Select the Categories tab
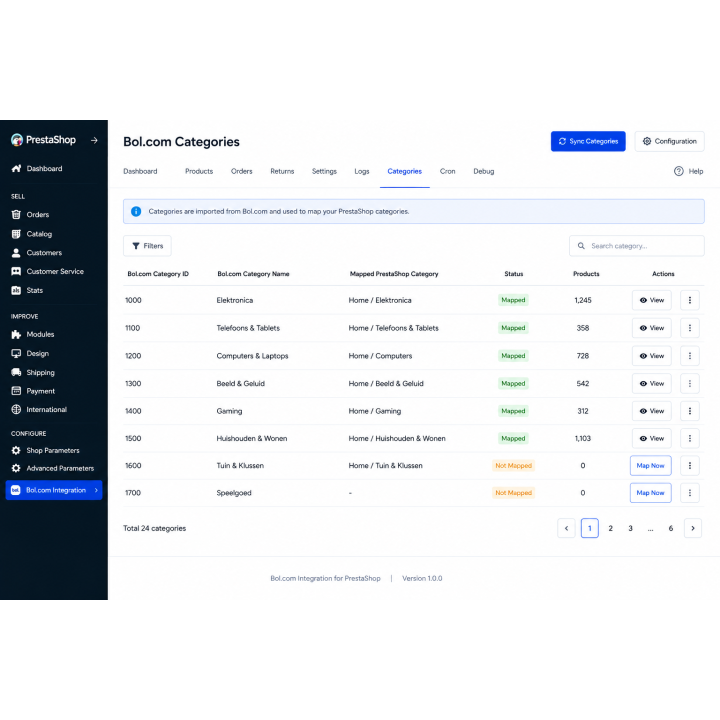 [405, 171]
